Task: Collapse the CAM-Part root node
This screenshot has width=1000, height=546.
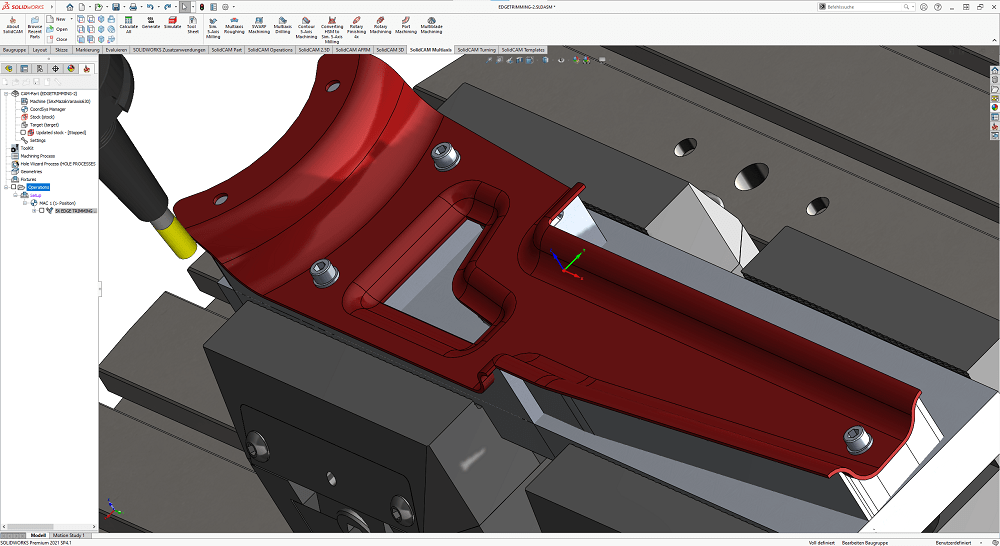Action: pos(6,93)
